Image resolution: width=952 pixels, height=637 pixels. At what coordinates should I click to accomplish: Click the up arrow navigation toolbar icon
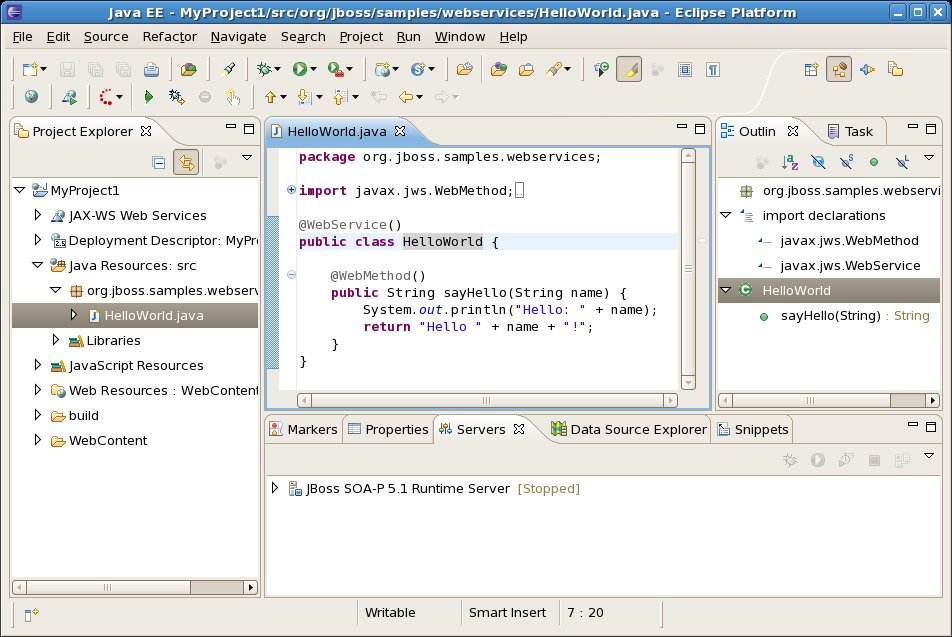(270, 97)
